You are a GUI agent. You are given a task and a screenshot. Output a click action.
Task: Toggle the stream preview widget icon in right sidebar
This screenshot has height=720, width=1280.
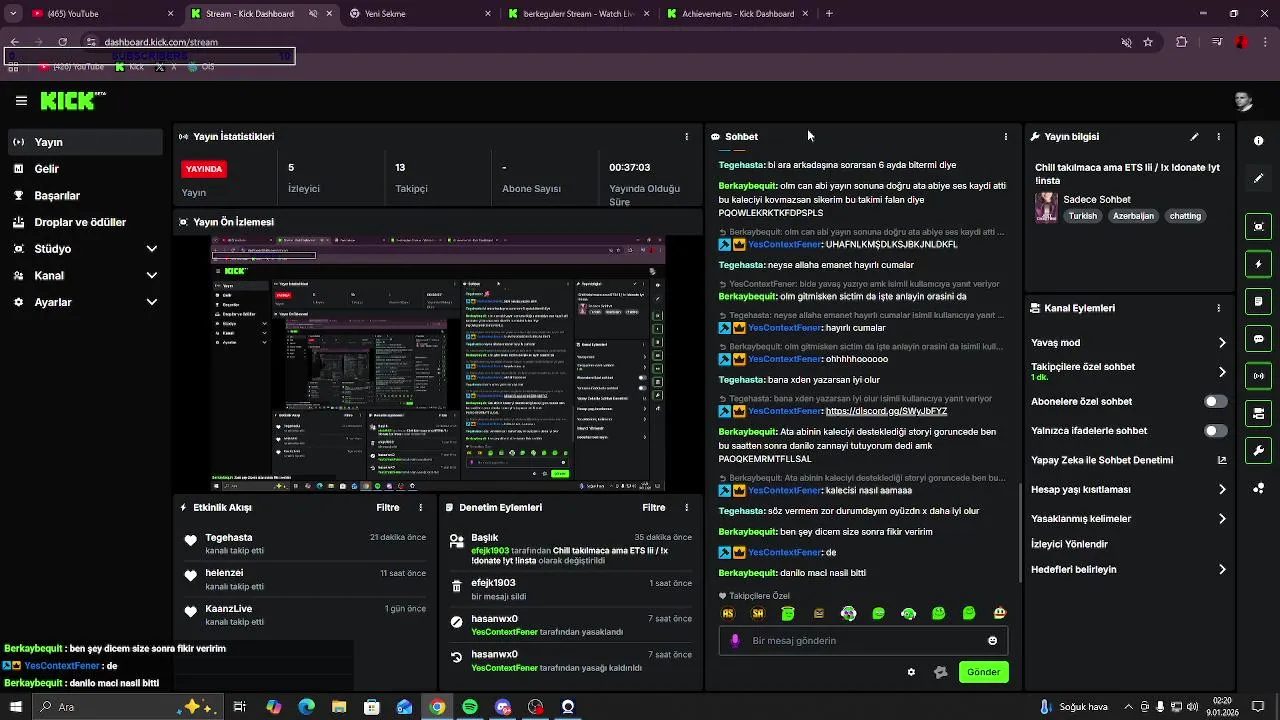pyautogui.click(x=1258, y=227)
